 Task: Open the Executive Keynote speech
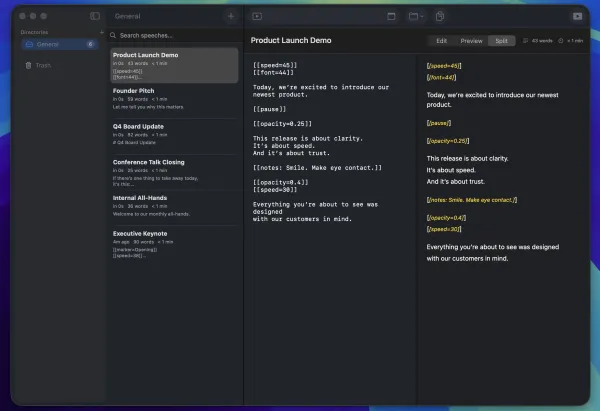174,244
